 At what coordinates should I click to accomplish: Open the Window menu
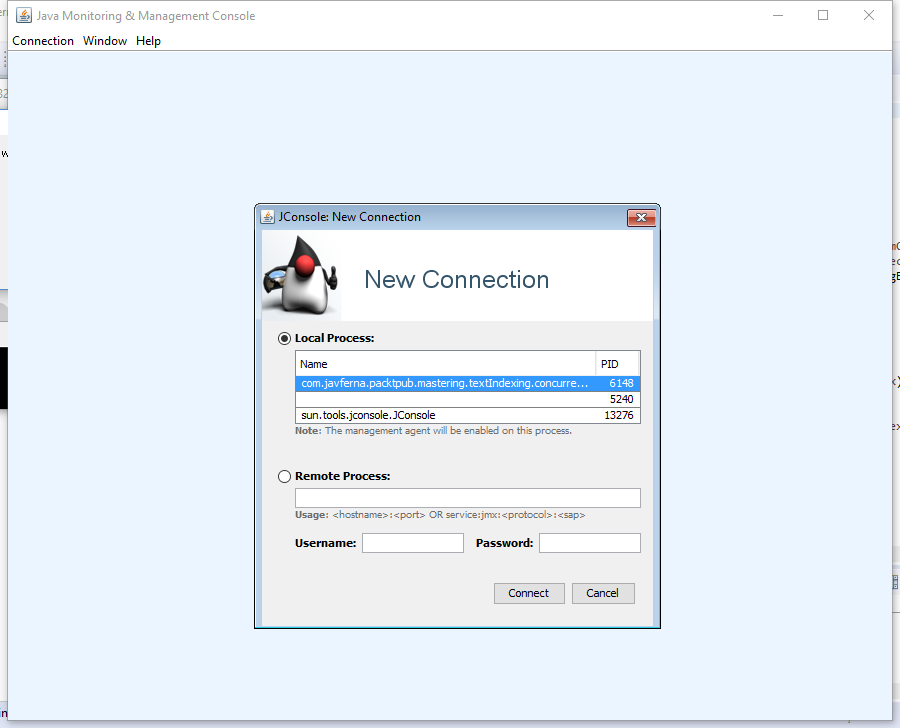click(105, 41)
